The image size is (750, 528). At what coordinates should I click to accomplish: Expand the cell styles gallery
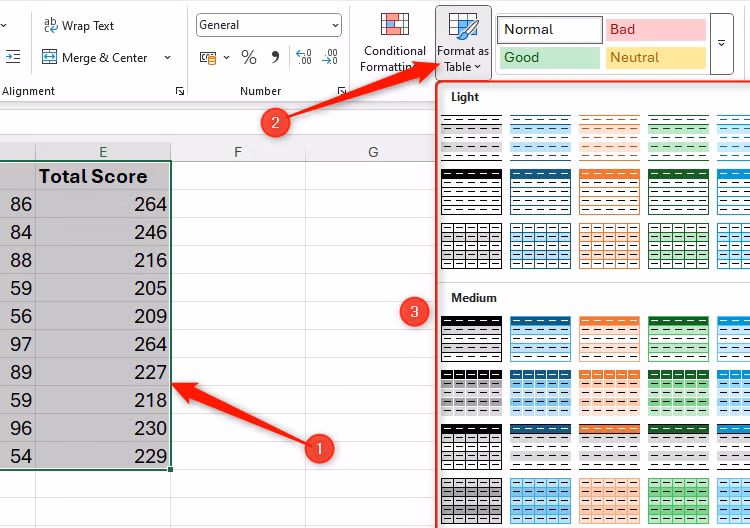pos(722,44)
